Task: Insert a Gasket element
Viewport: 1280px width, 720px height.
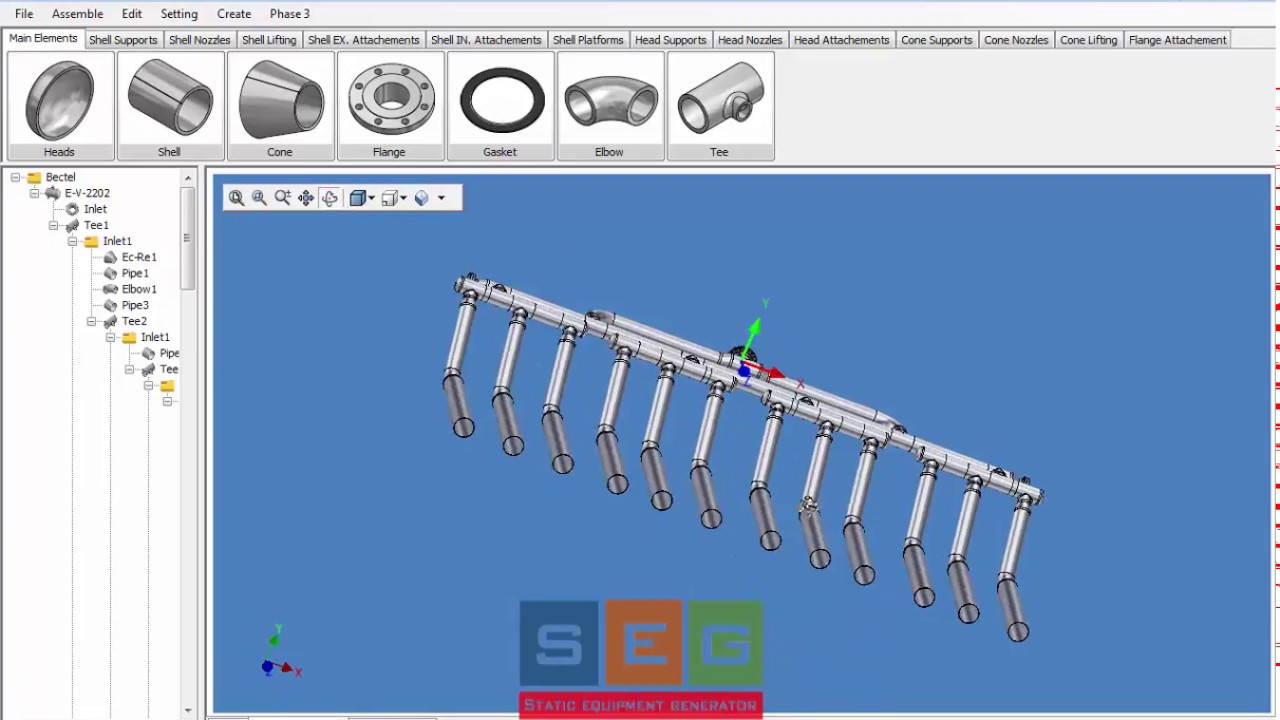Action: click(x=500, y=106)
